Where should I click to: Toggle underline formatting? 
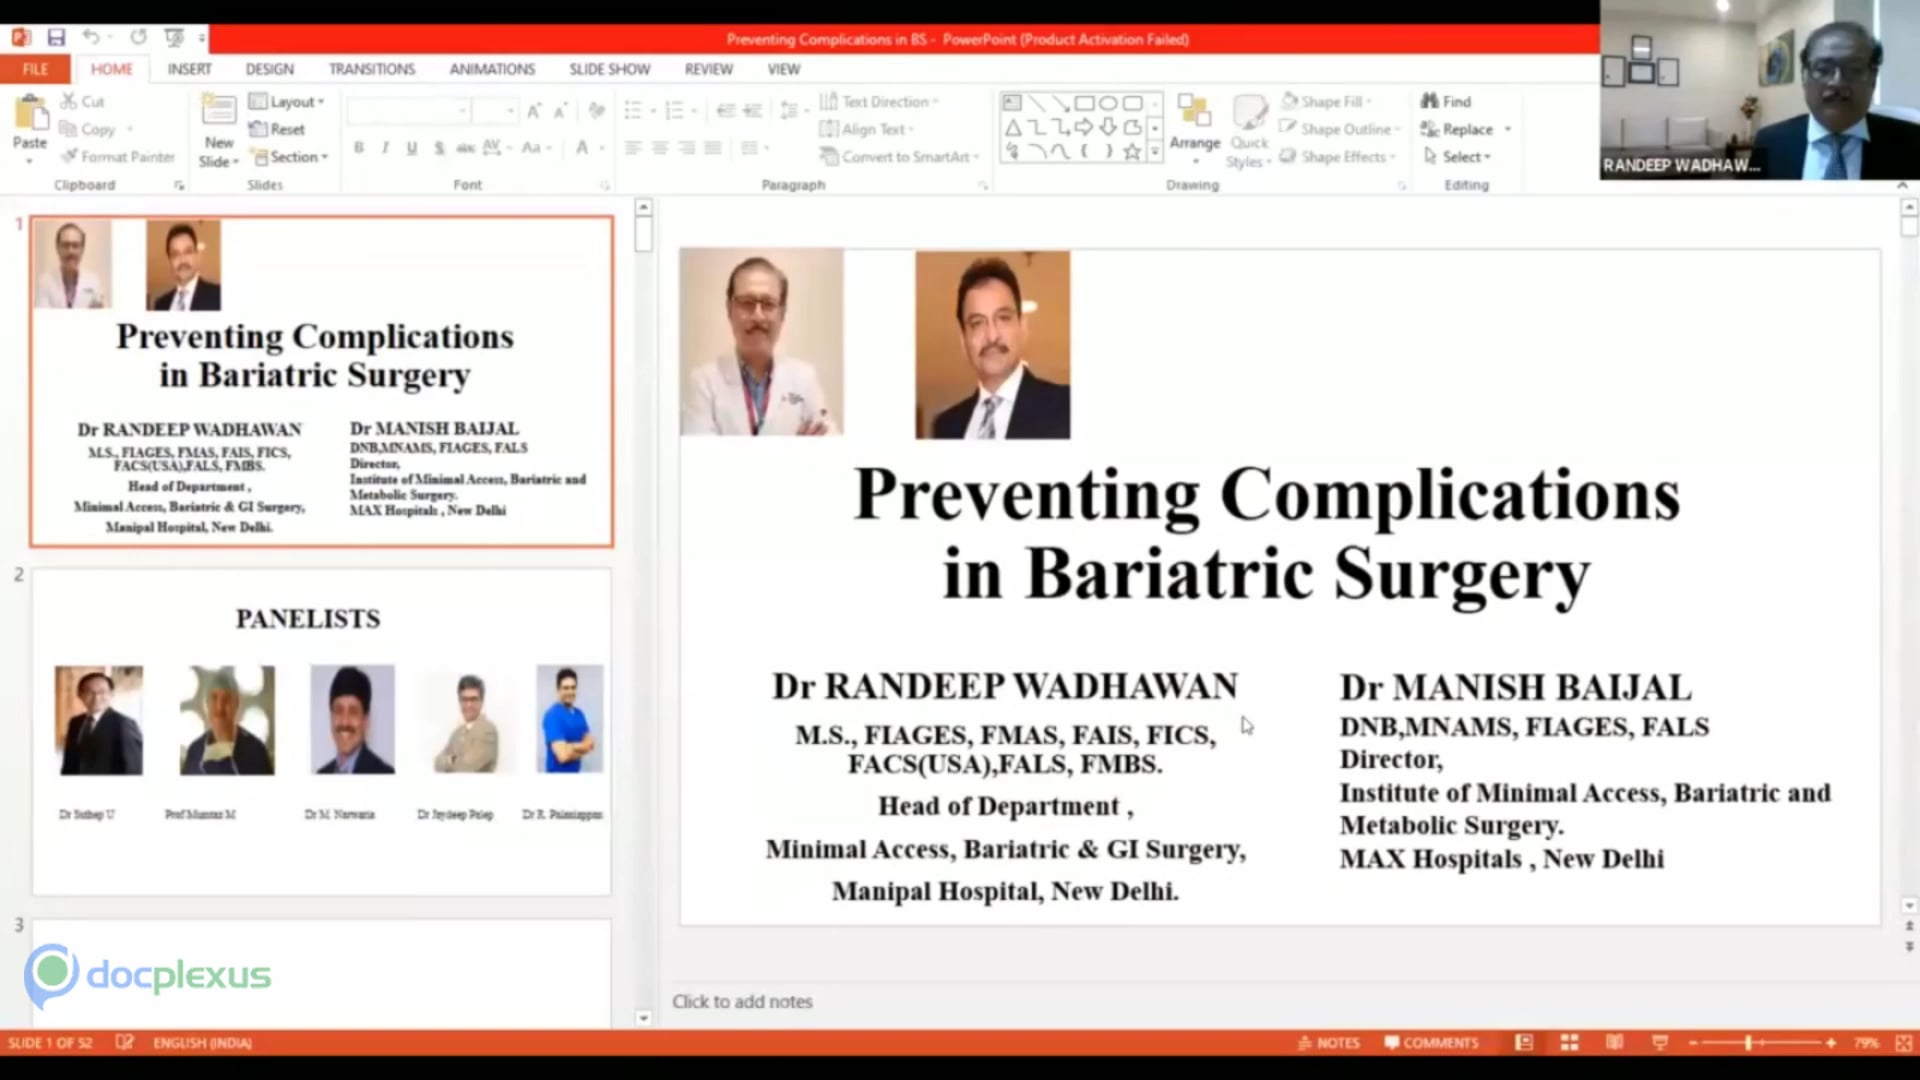point(411,148)
